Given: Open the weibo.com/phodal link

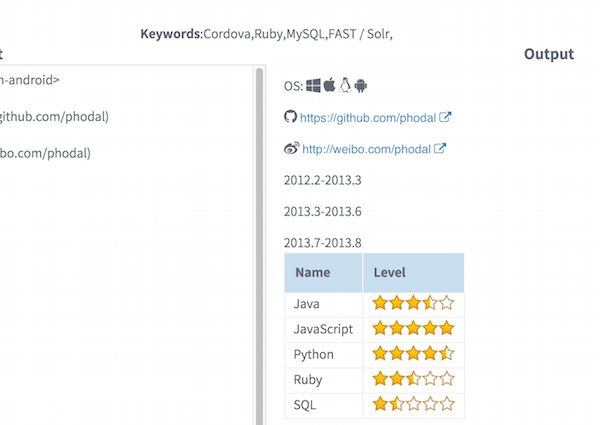Looking at the screenshot, I should (365, 150).
